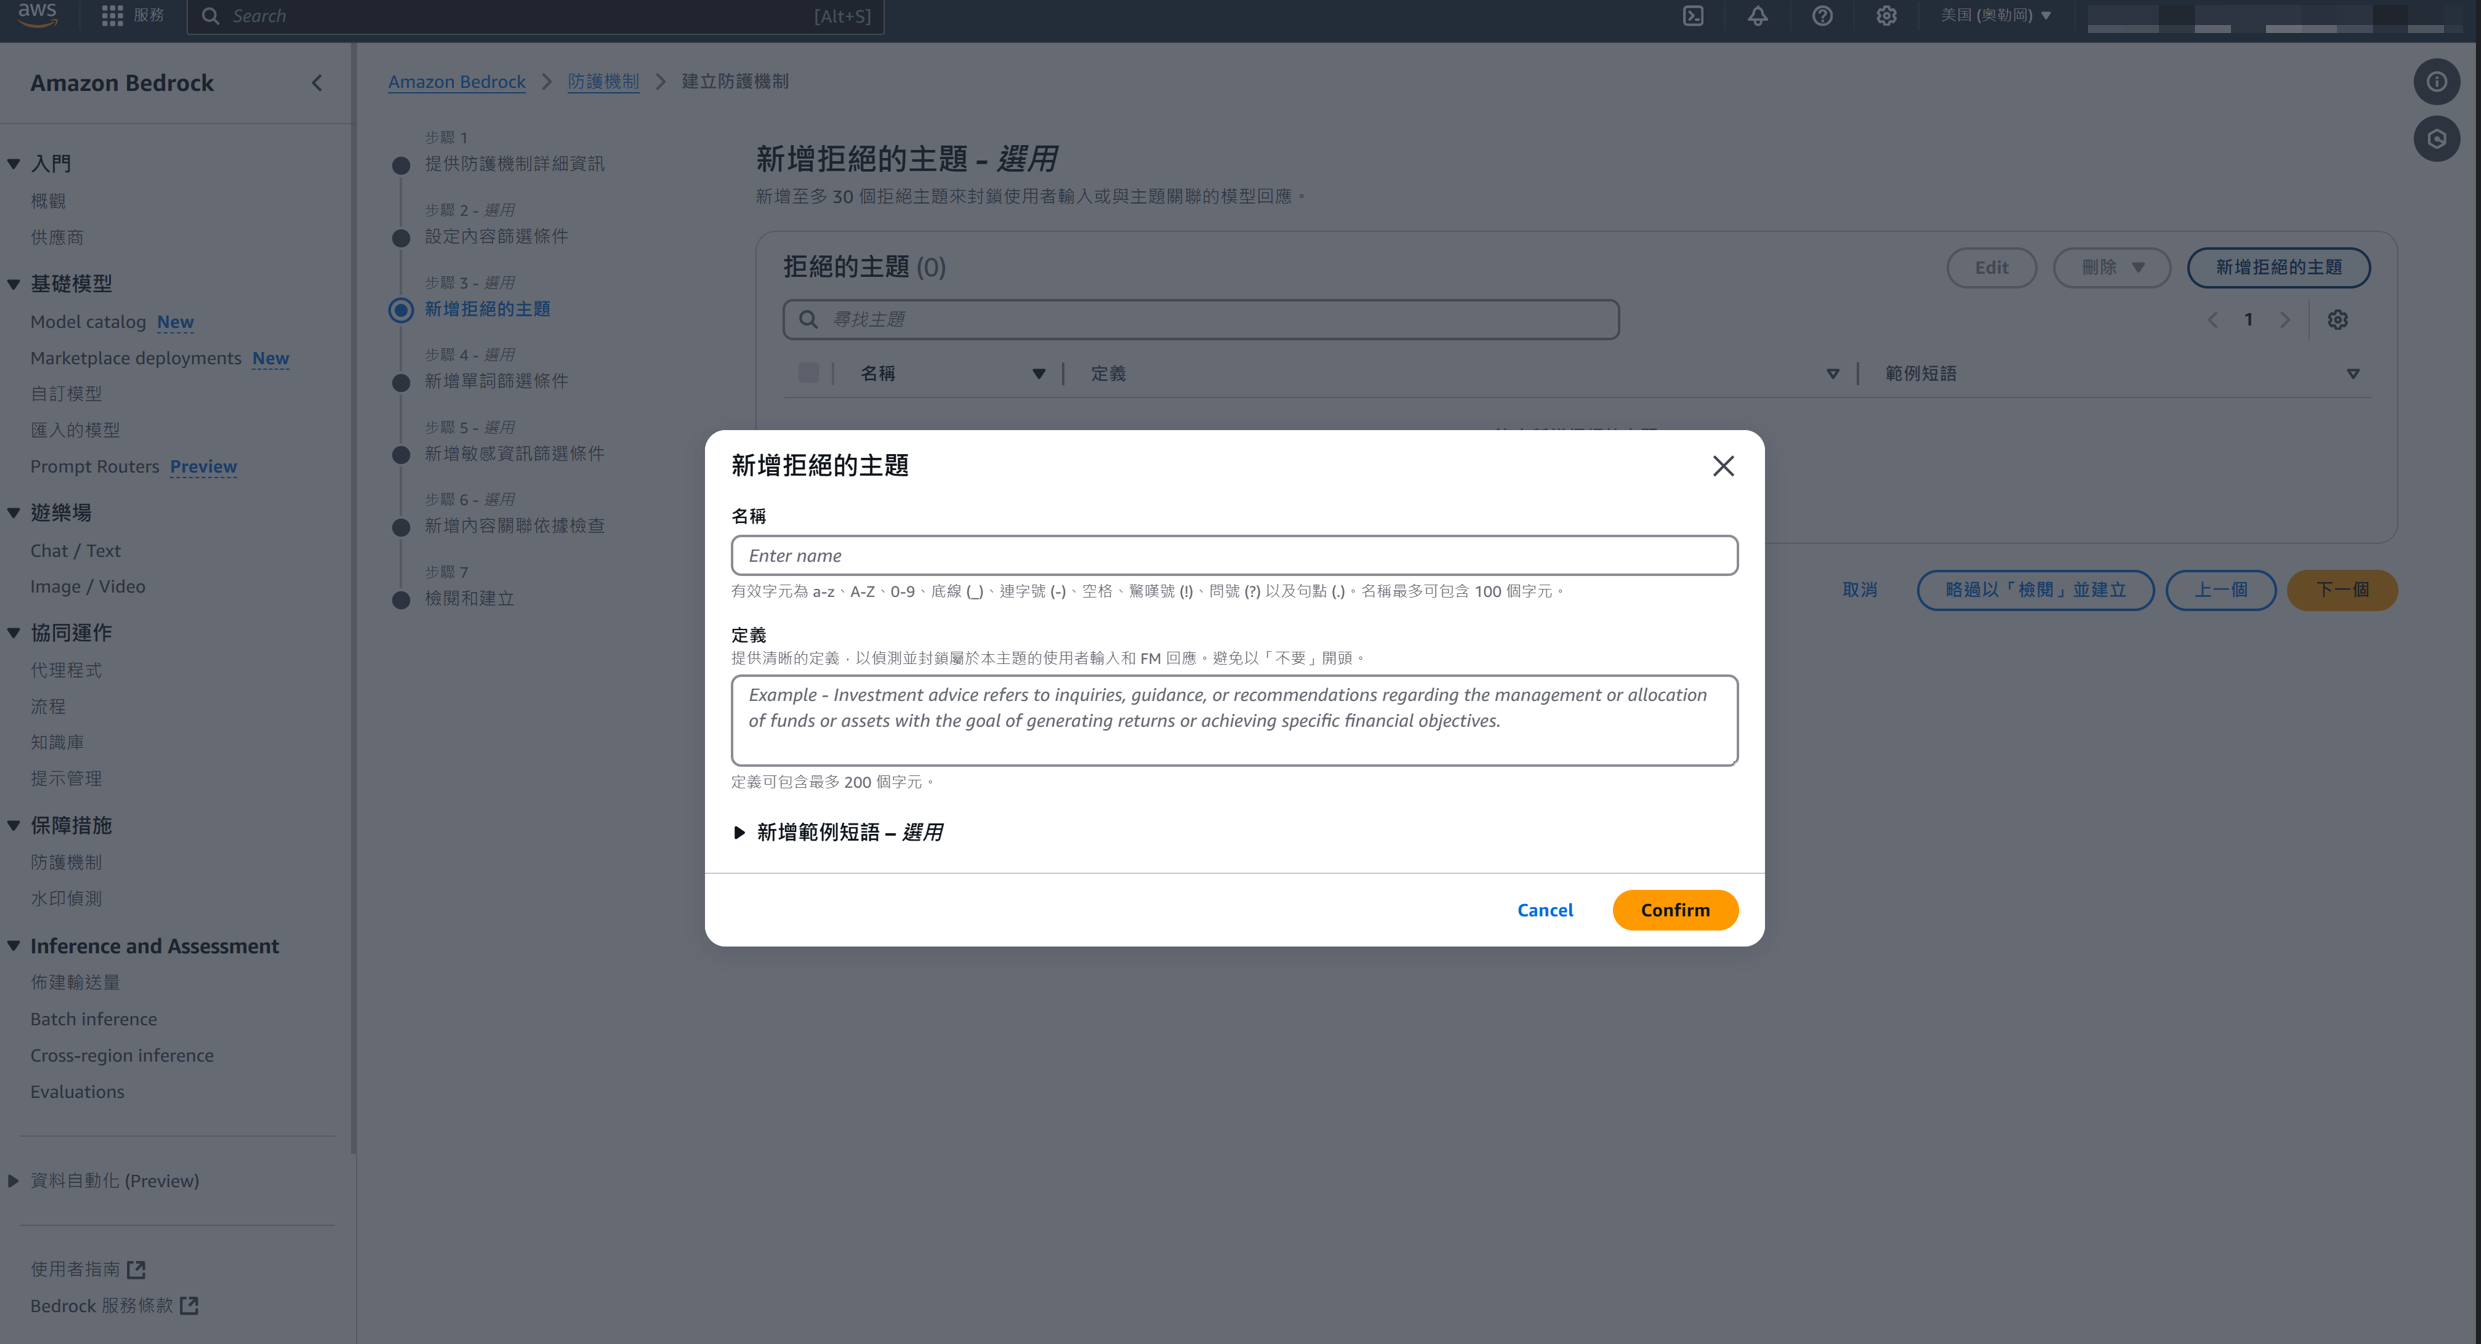
Task: Open the help question mark icon
Action: pyautogui.click(x=1822, y=16)
